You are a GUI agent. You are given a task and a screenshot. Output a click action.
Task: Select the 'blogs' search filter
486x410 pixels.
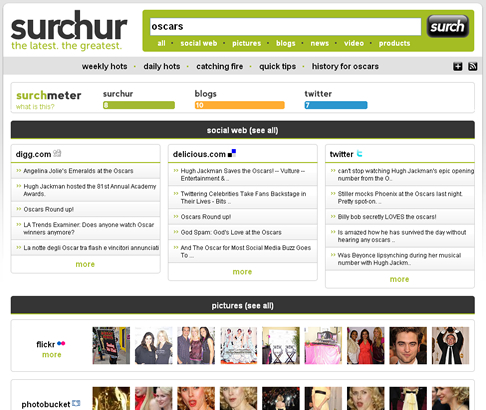(286, 43)
